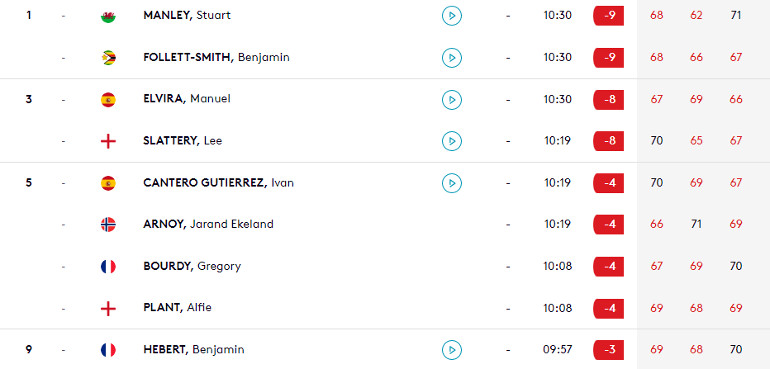Click the -3 score badge for Hebert
The height and width of the screenshot is (369, 770).
click(608, 350)
